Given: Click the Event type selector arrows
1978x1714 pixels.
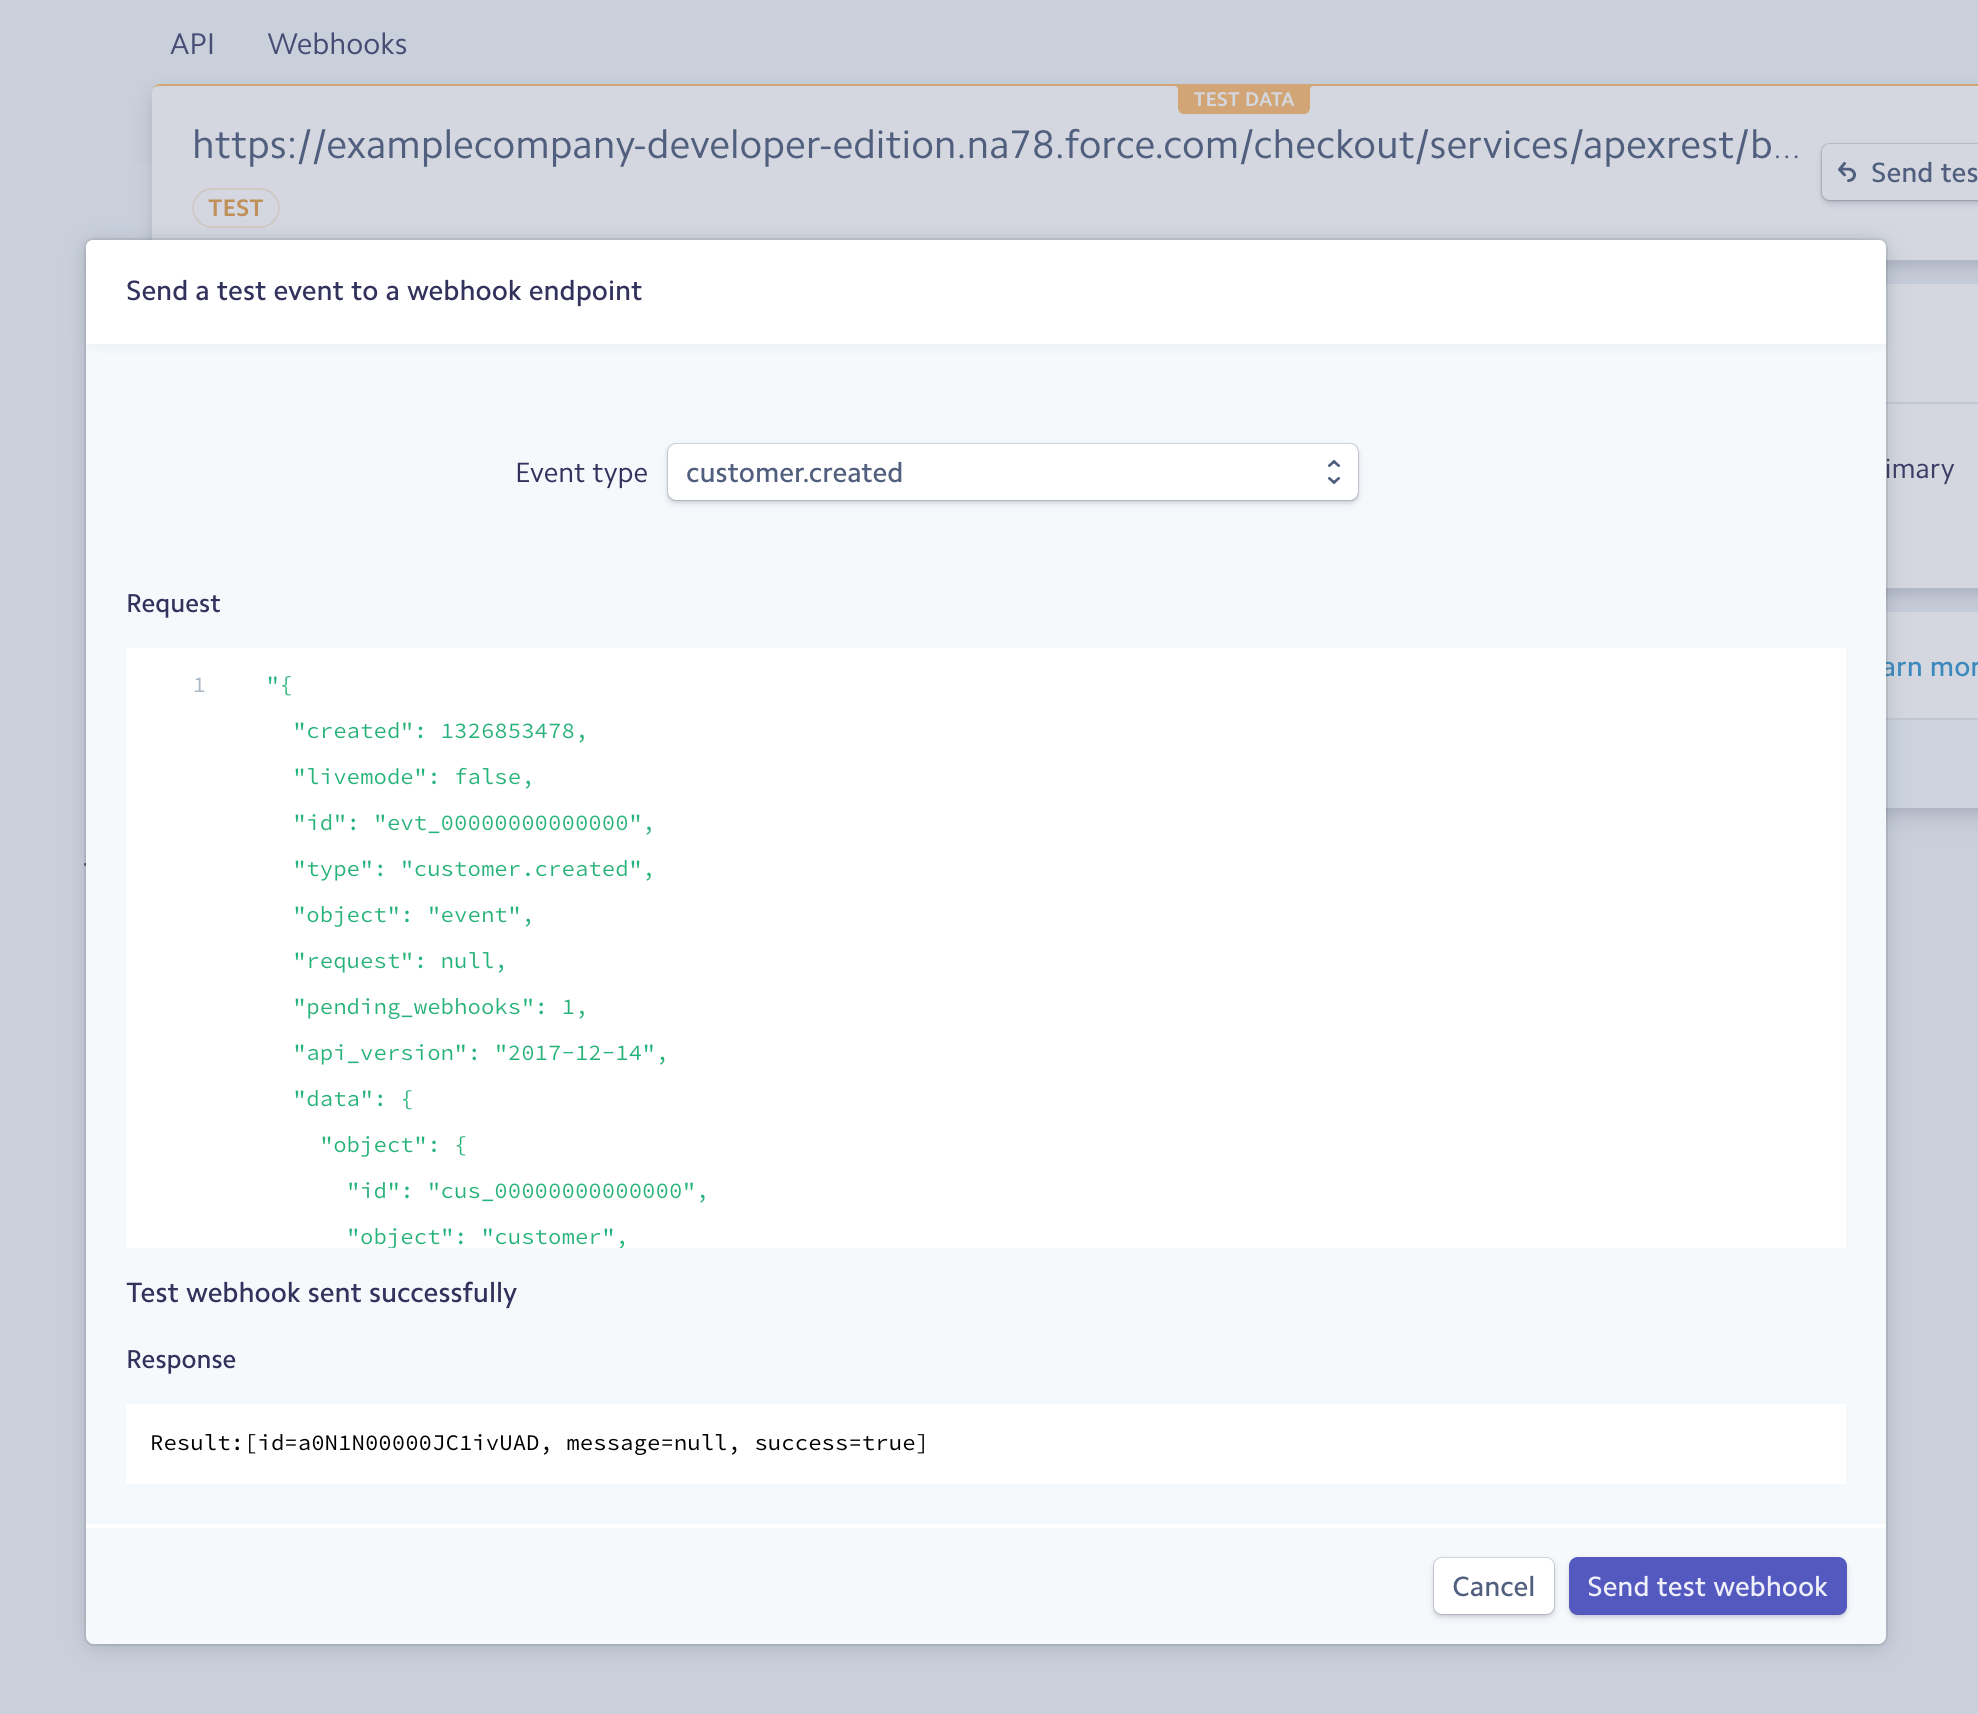Looking at the screenshot, I should [1333, 472].
